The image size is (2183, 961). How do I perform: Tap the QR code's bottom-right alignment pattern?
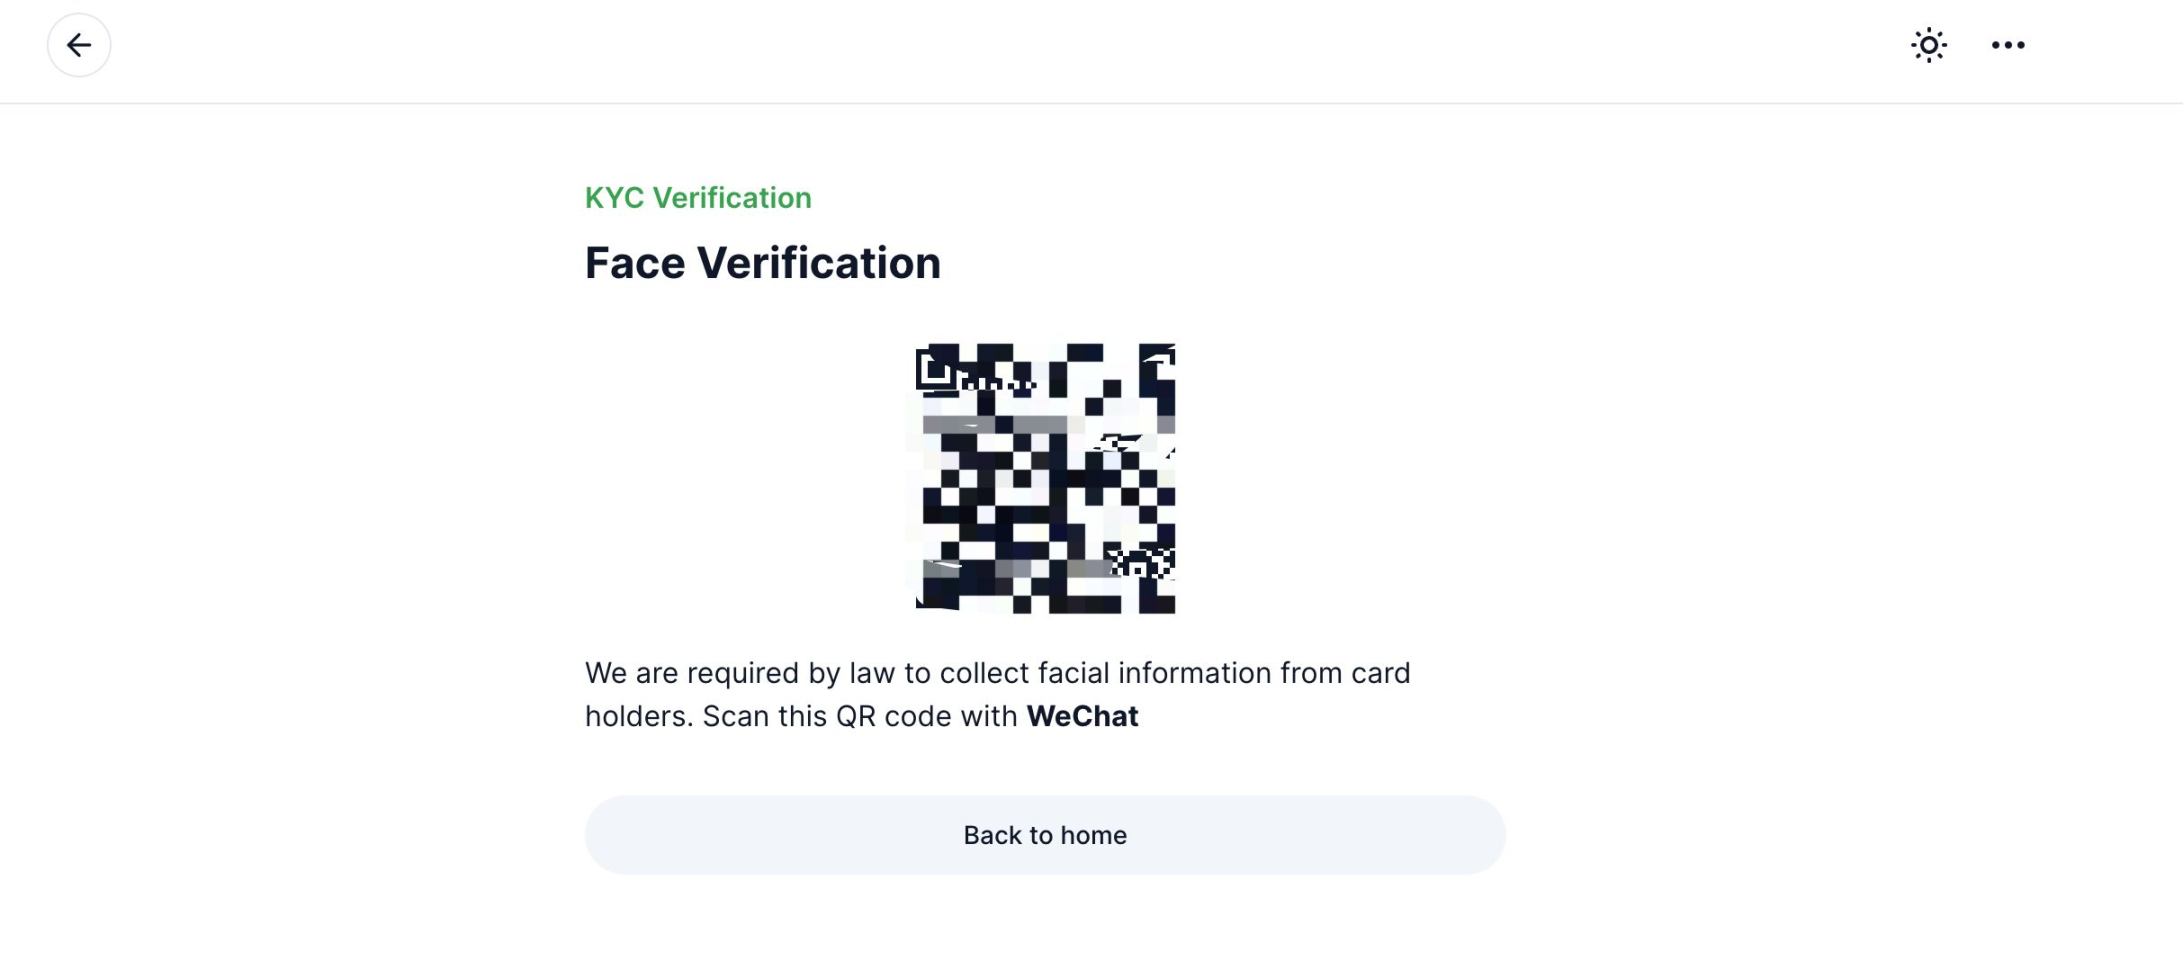pyautogui.click(x=1140, y=563)
